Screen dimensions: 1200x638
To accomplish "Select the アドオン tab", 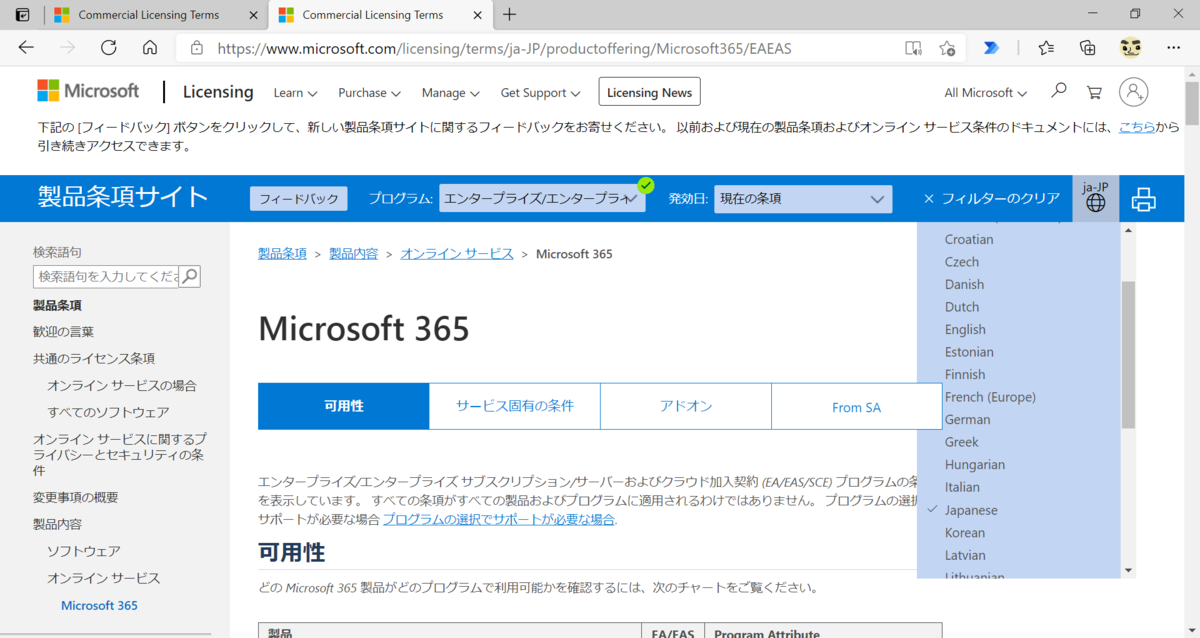I will (x=686, y=407).
